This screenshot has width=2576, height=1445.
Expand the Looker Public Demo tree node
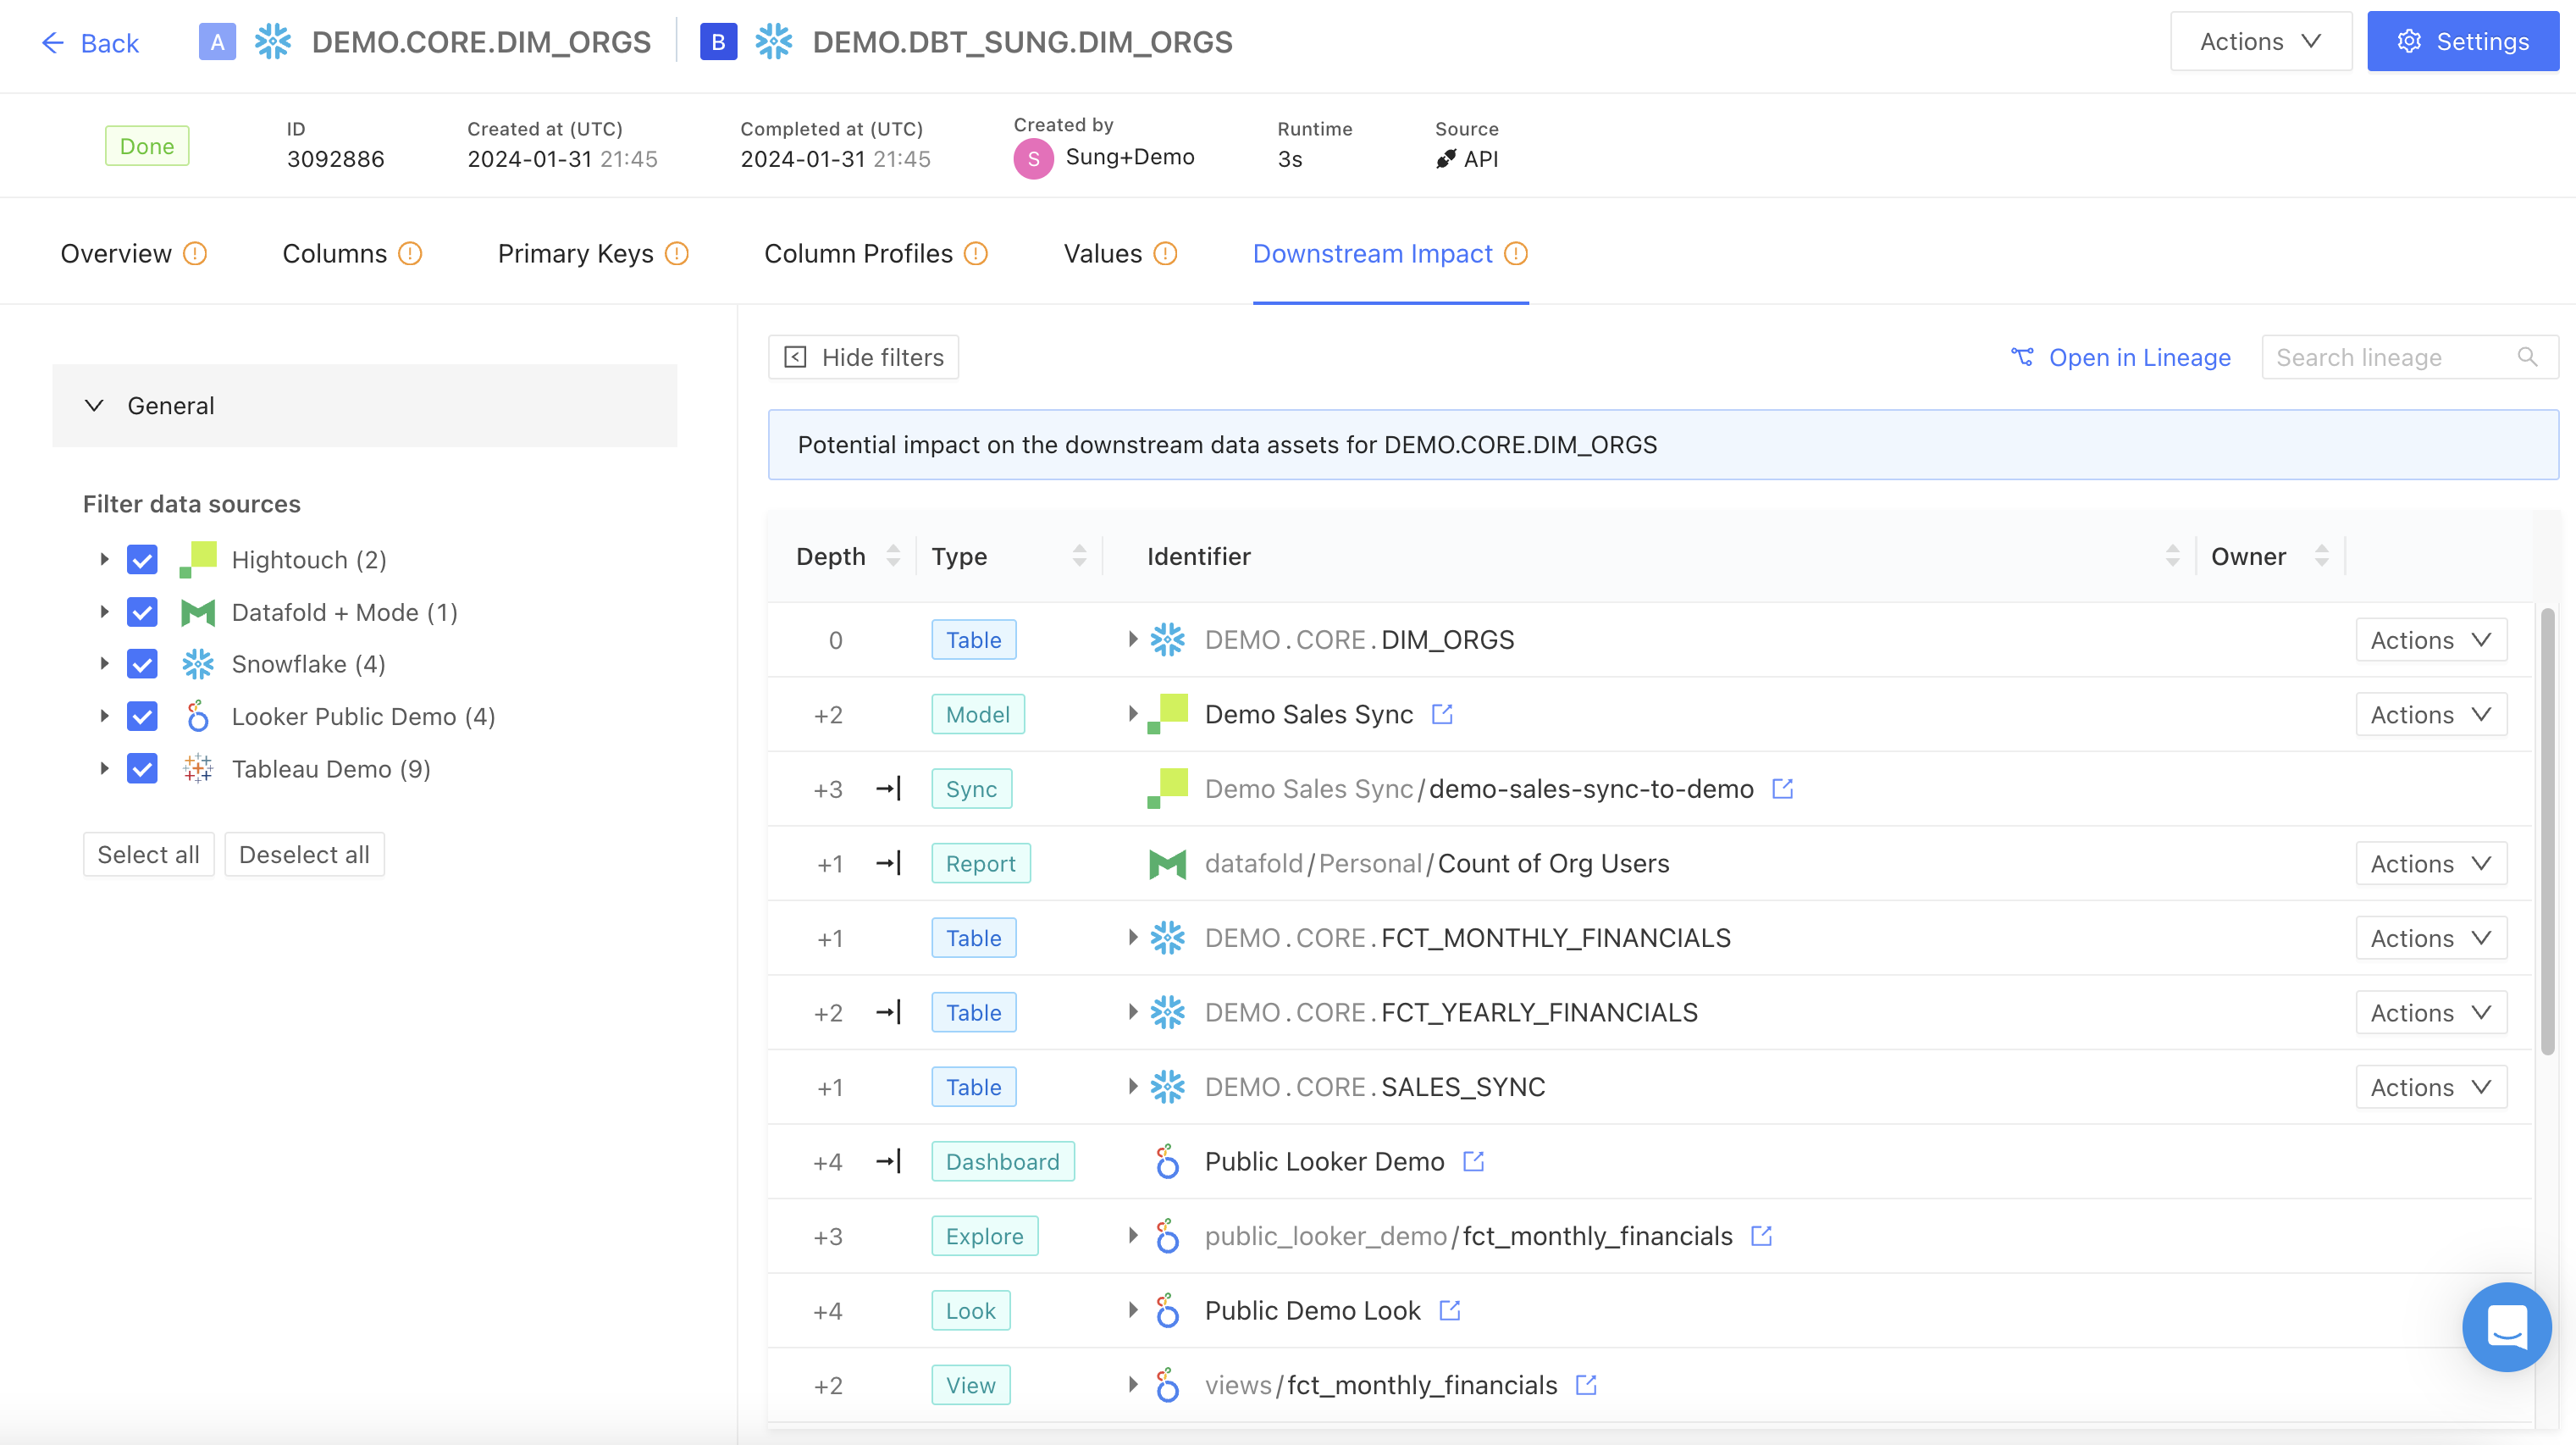104,716
